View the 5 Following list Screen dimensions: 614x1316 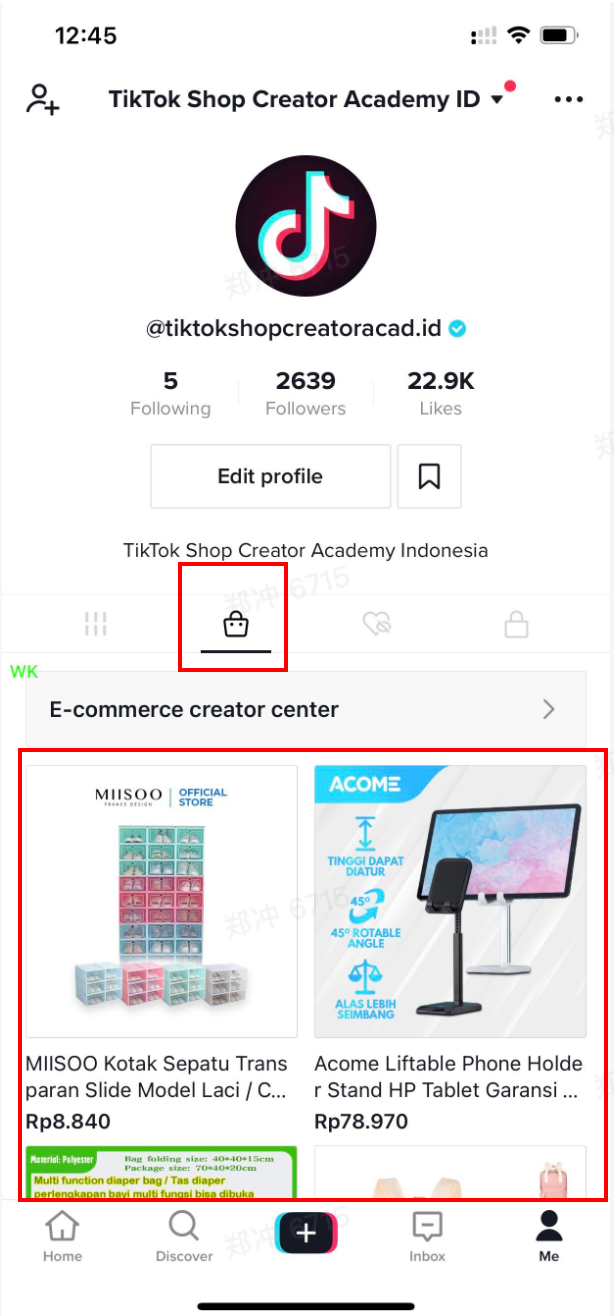click(x=170, y=394)
